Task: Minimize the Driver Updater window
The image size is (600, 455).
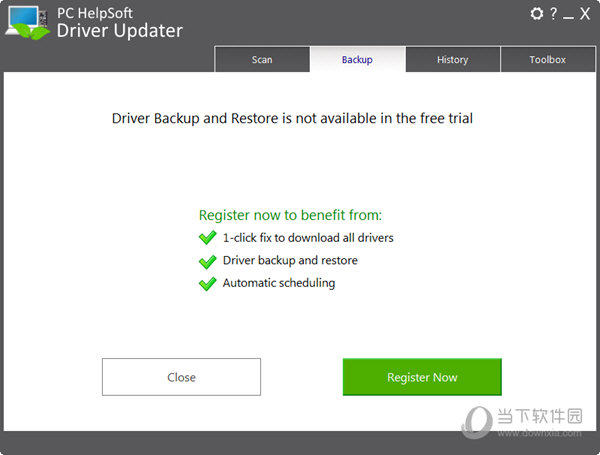Action: coord(568,18)
